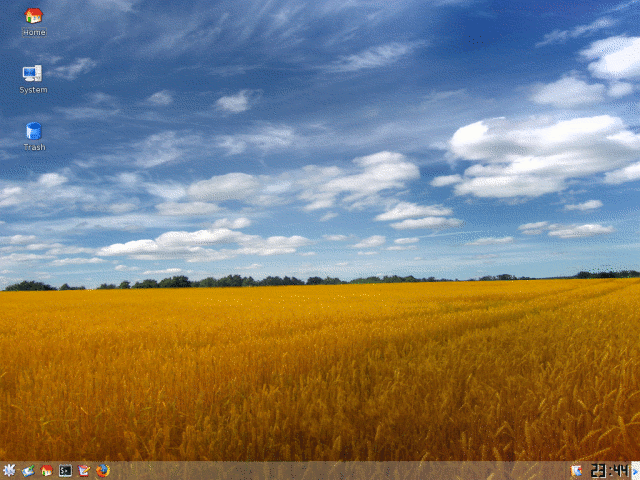Open the Home desktop icon
Screen dimensions: 640x480
click(x=34, y=16)
